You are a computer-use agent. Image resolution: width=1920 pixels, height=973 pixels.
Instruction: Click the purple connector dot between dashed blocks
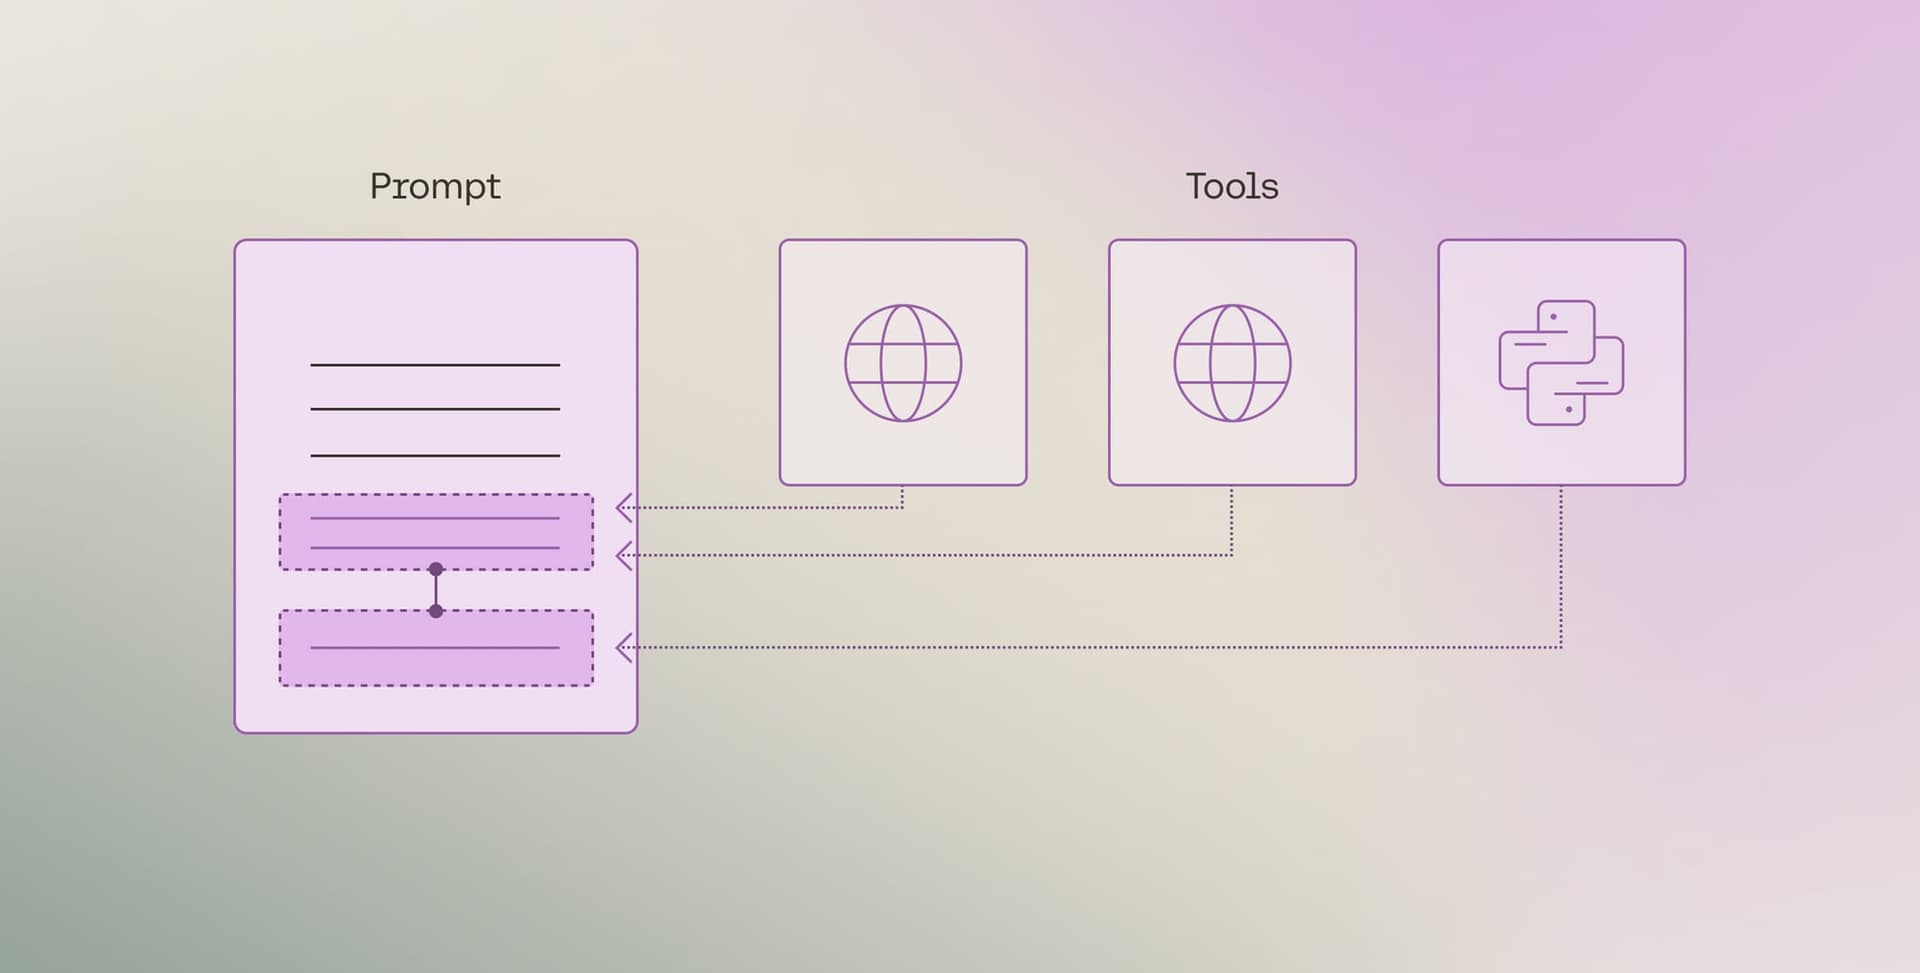436,570
